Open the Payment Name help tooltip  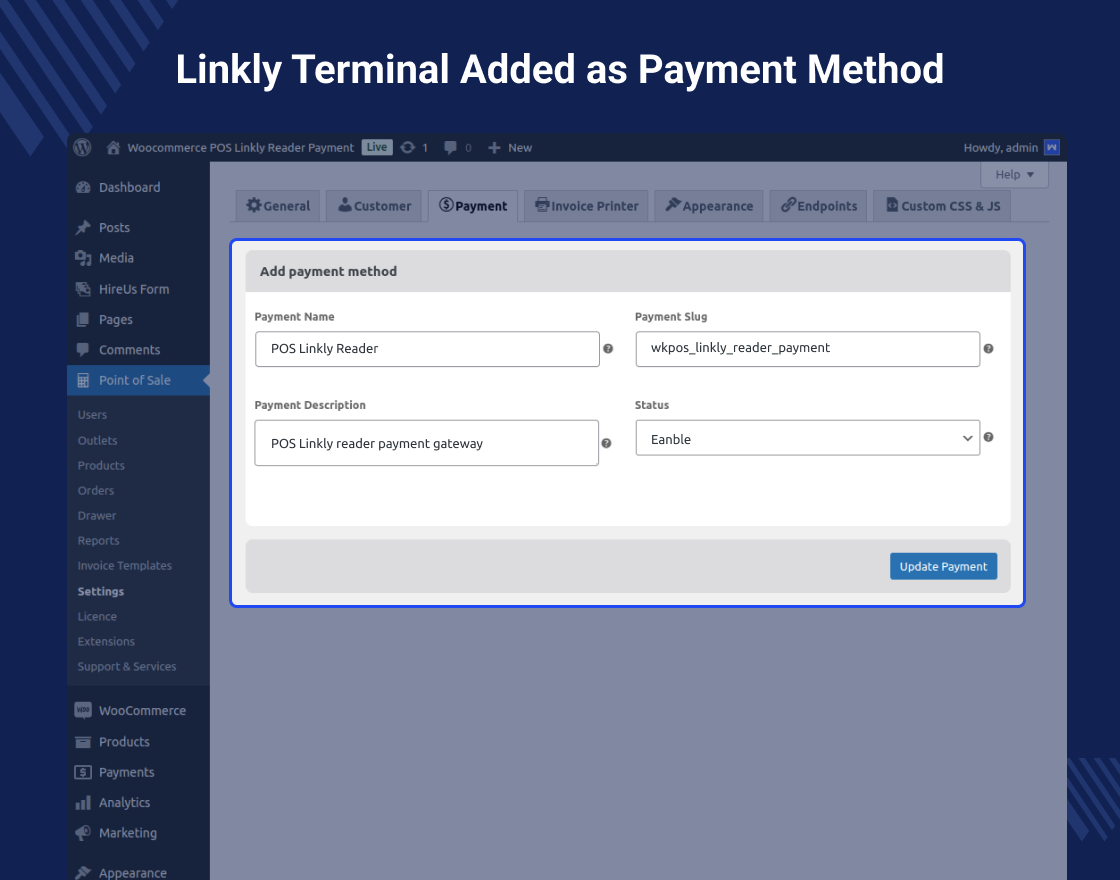608,349
